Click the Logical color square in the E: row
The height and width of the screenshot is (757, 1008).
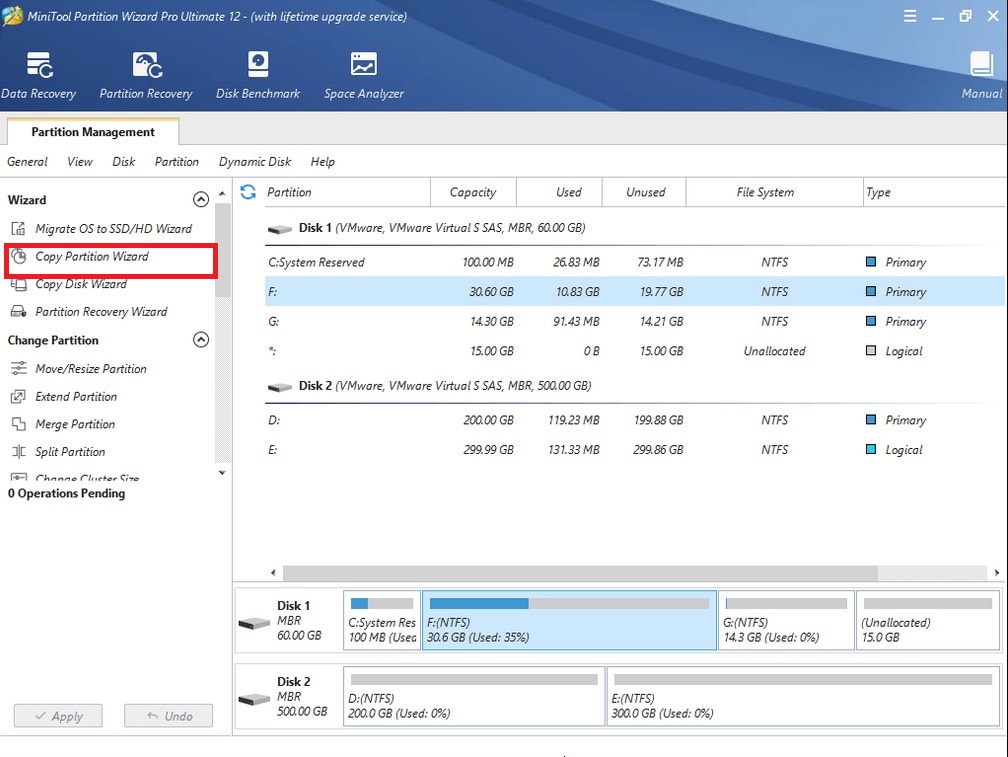coord(871,449)
